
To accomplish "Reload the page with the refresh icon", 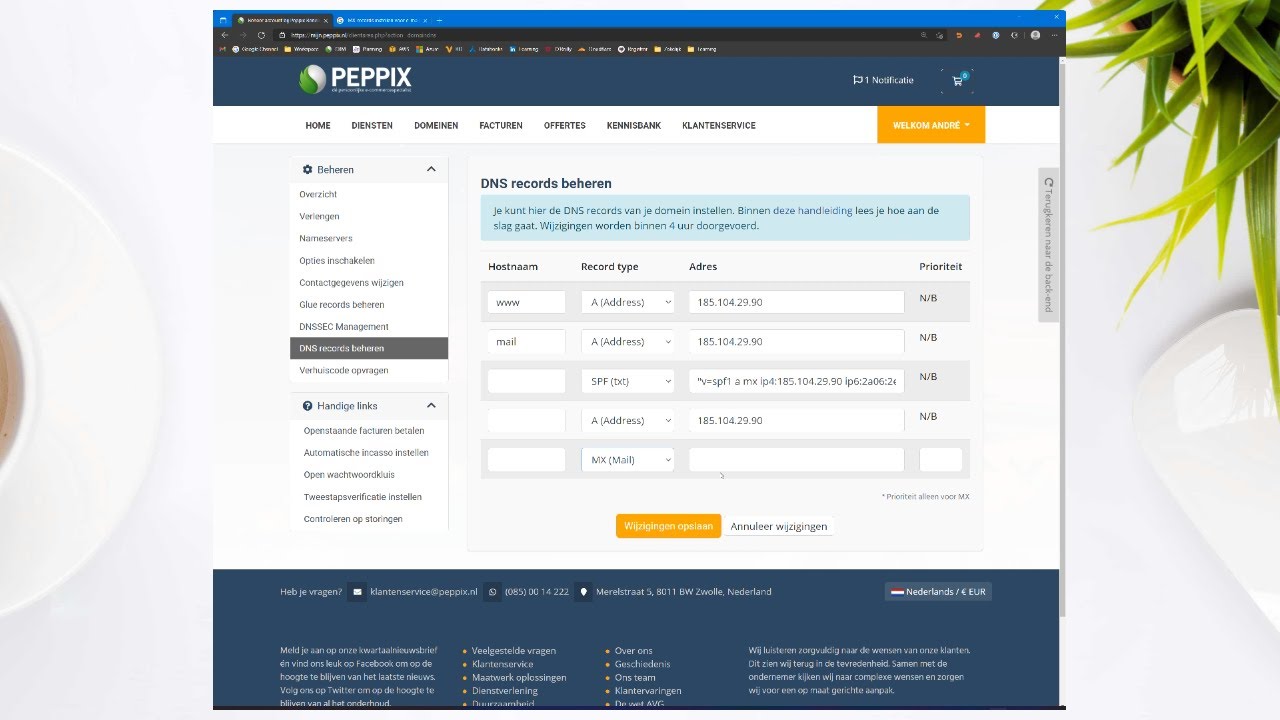I will click(262, 34).
